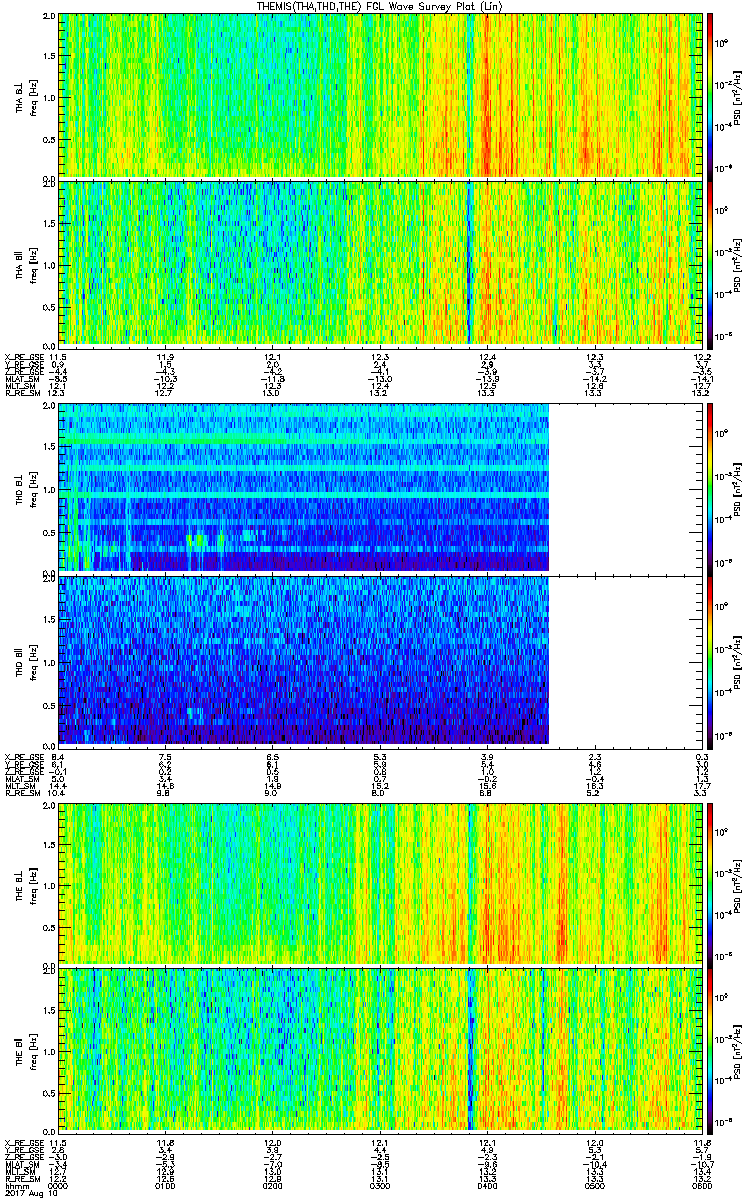
Task: Click the THA B-perpendicular spectrogram panel
Action: click(380, 95)
